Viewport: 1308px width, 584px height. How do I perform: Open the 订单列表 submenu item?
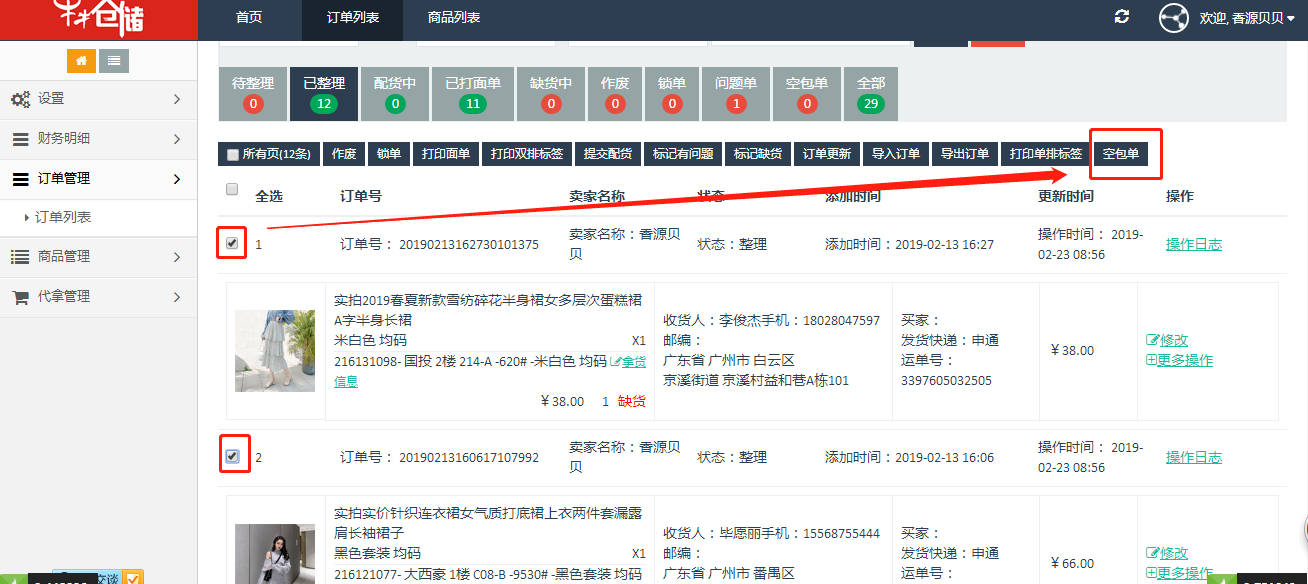(x=64, y=217)
